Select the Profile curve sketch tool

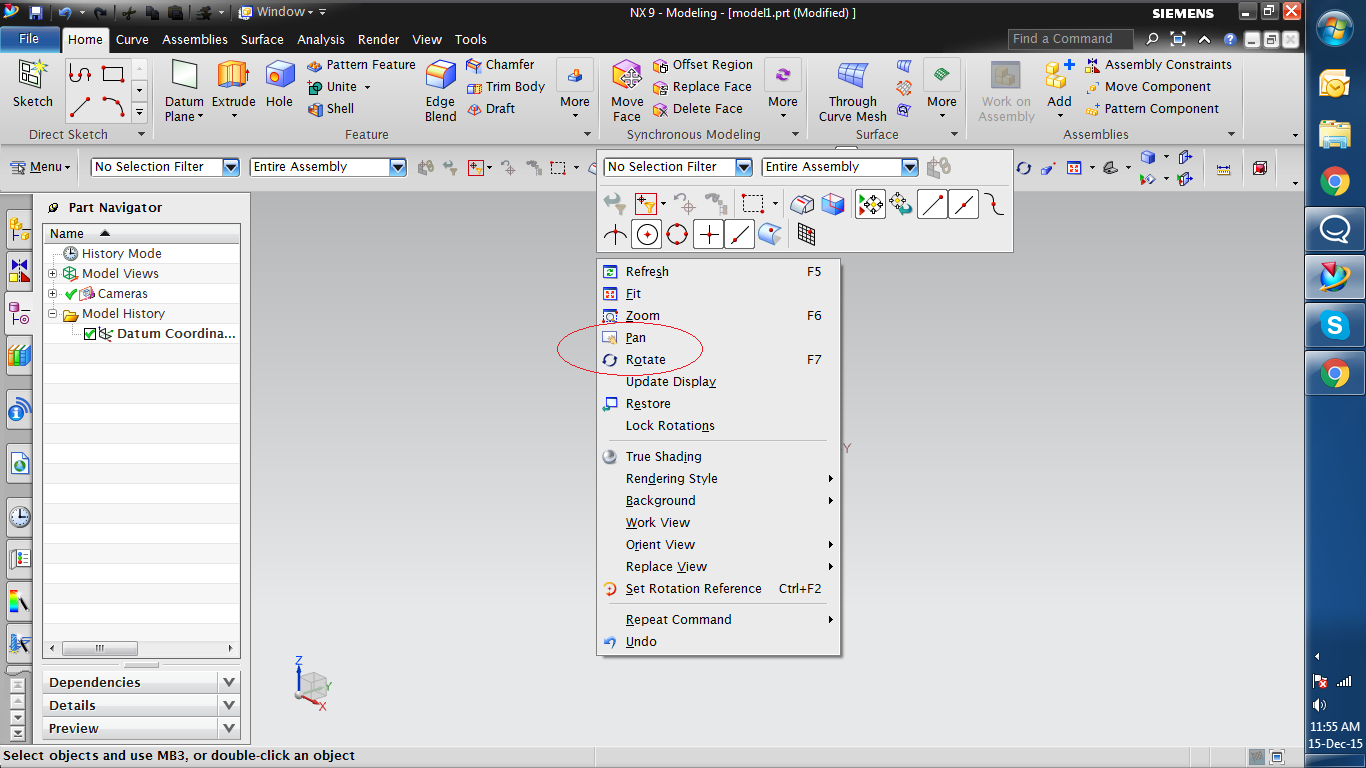[x=80, y=74]
